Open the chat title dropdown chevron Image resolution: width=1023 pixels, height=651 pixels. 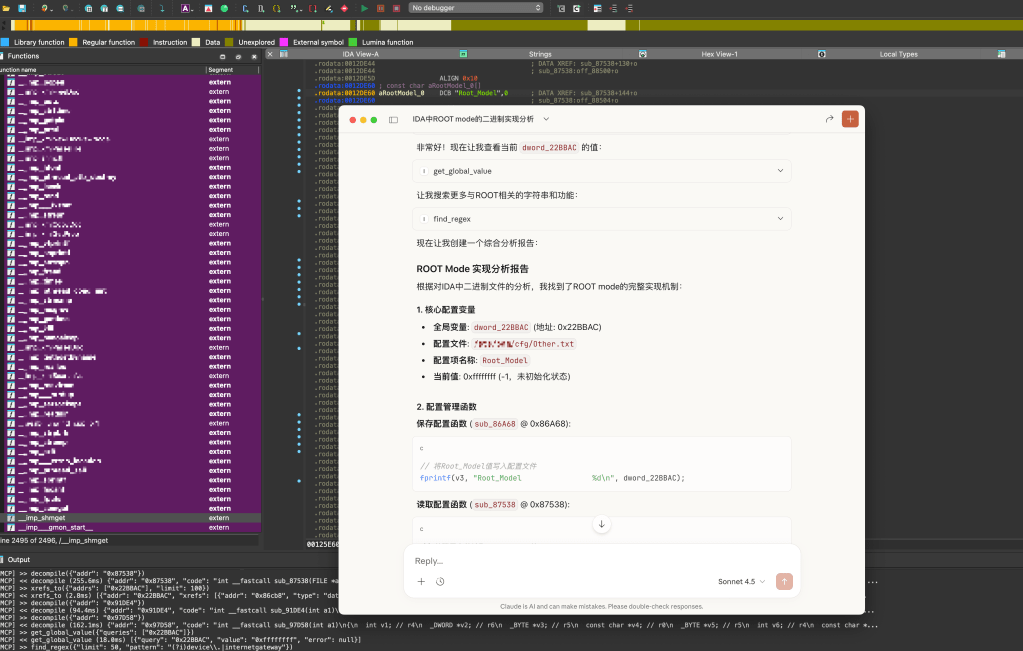click(x=546, y=119)
